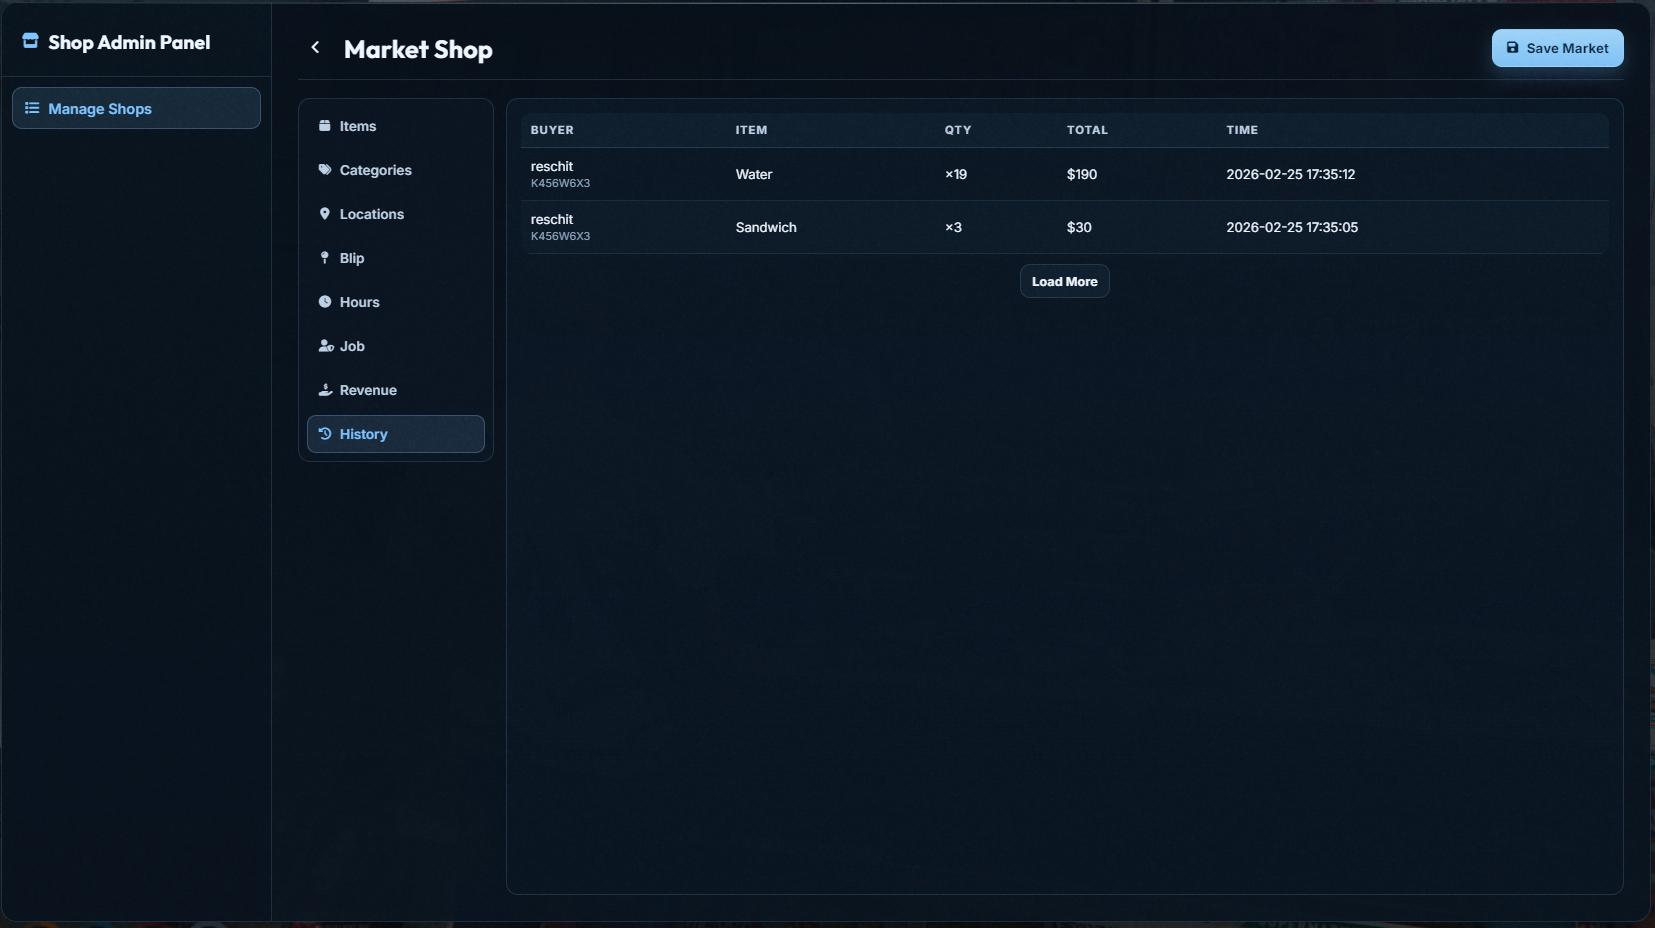
Task: Click the Market Shop heading
Action: point(418,49)
